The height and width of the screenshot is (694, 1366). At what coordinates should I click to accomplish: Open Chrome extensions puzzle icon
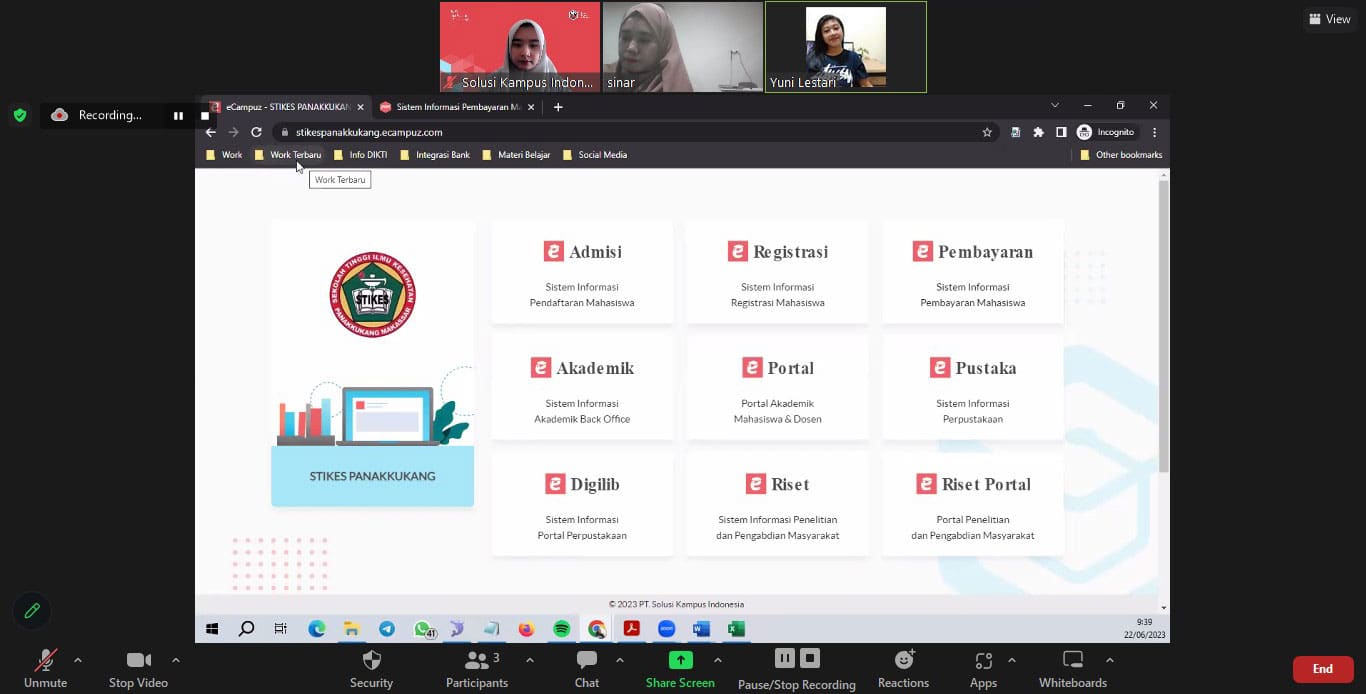(1038, 132)
